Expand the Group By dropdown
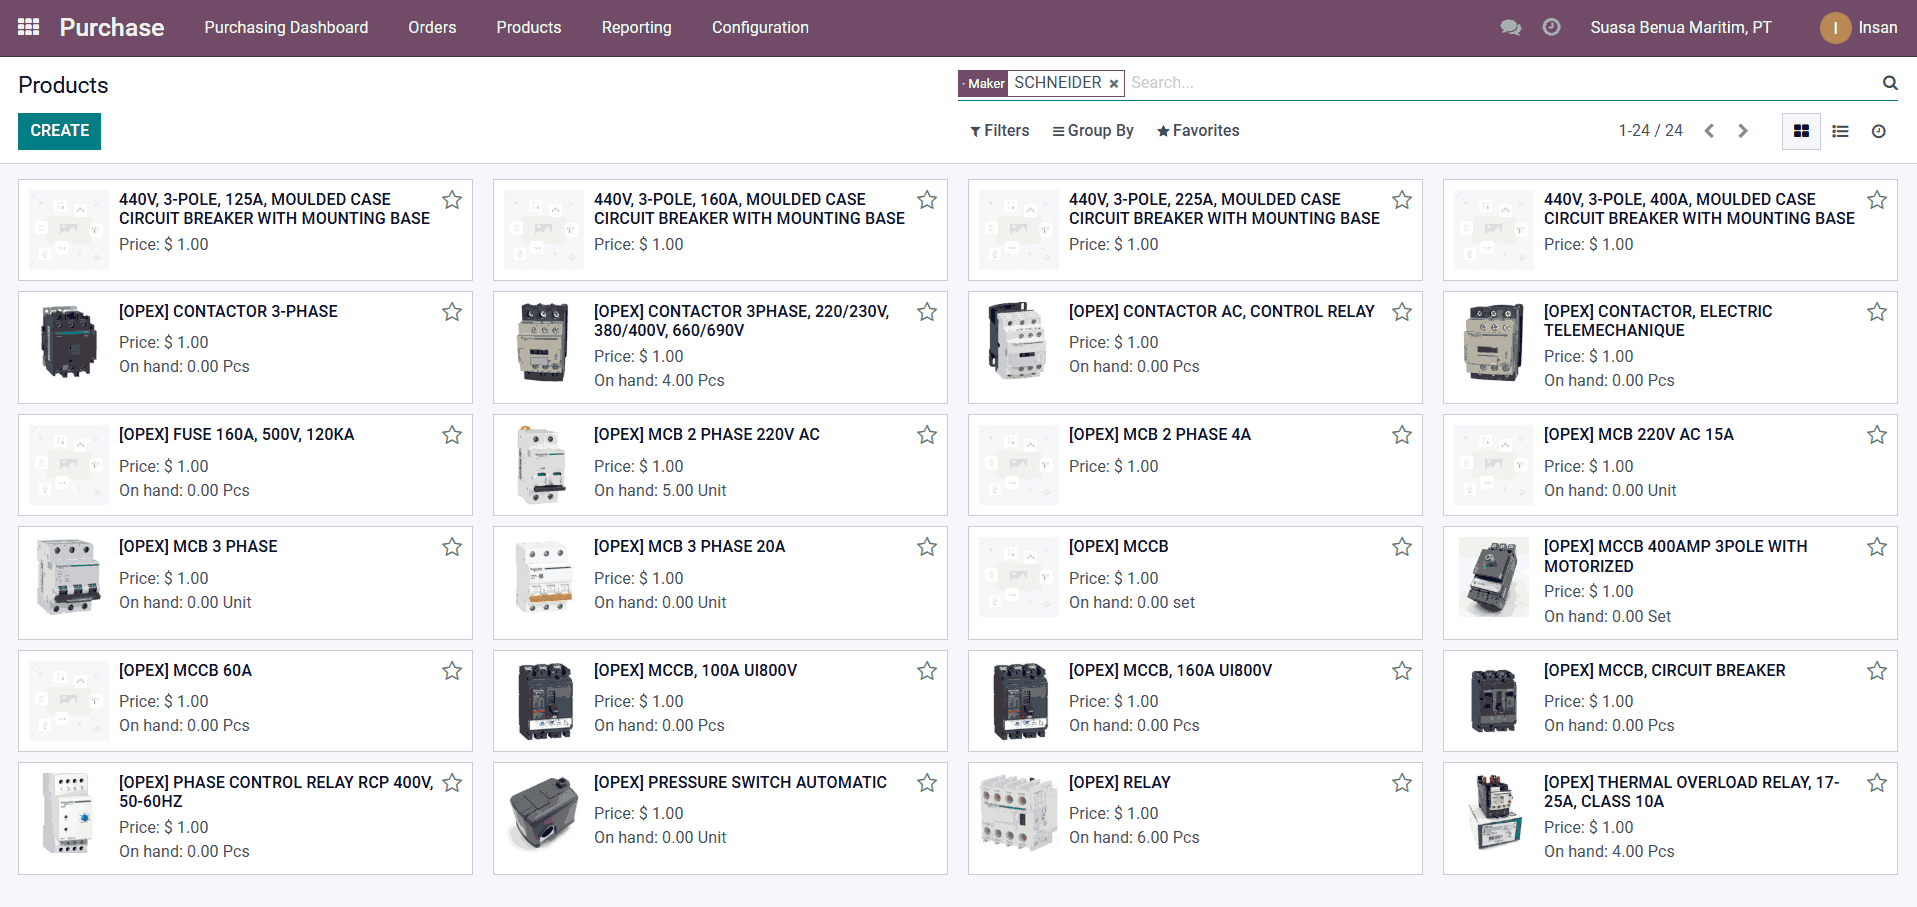The height and width of the screenshot is (907, 1917). (x=1092, y=131)
